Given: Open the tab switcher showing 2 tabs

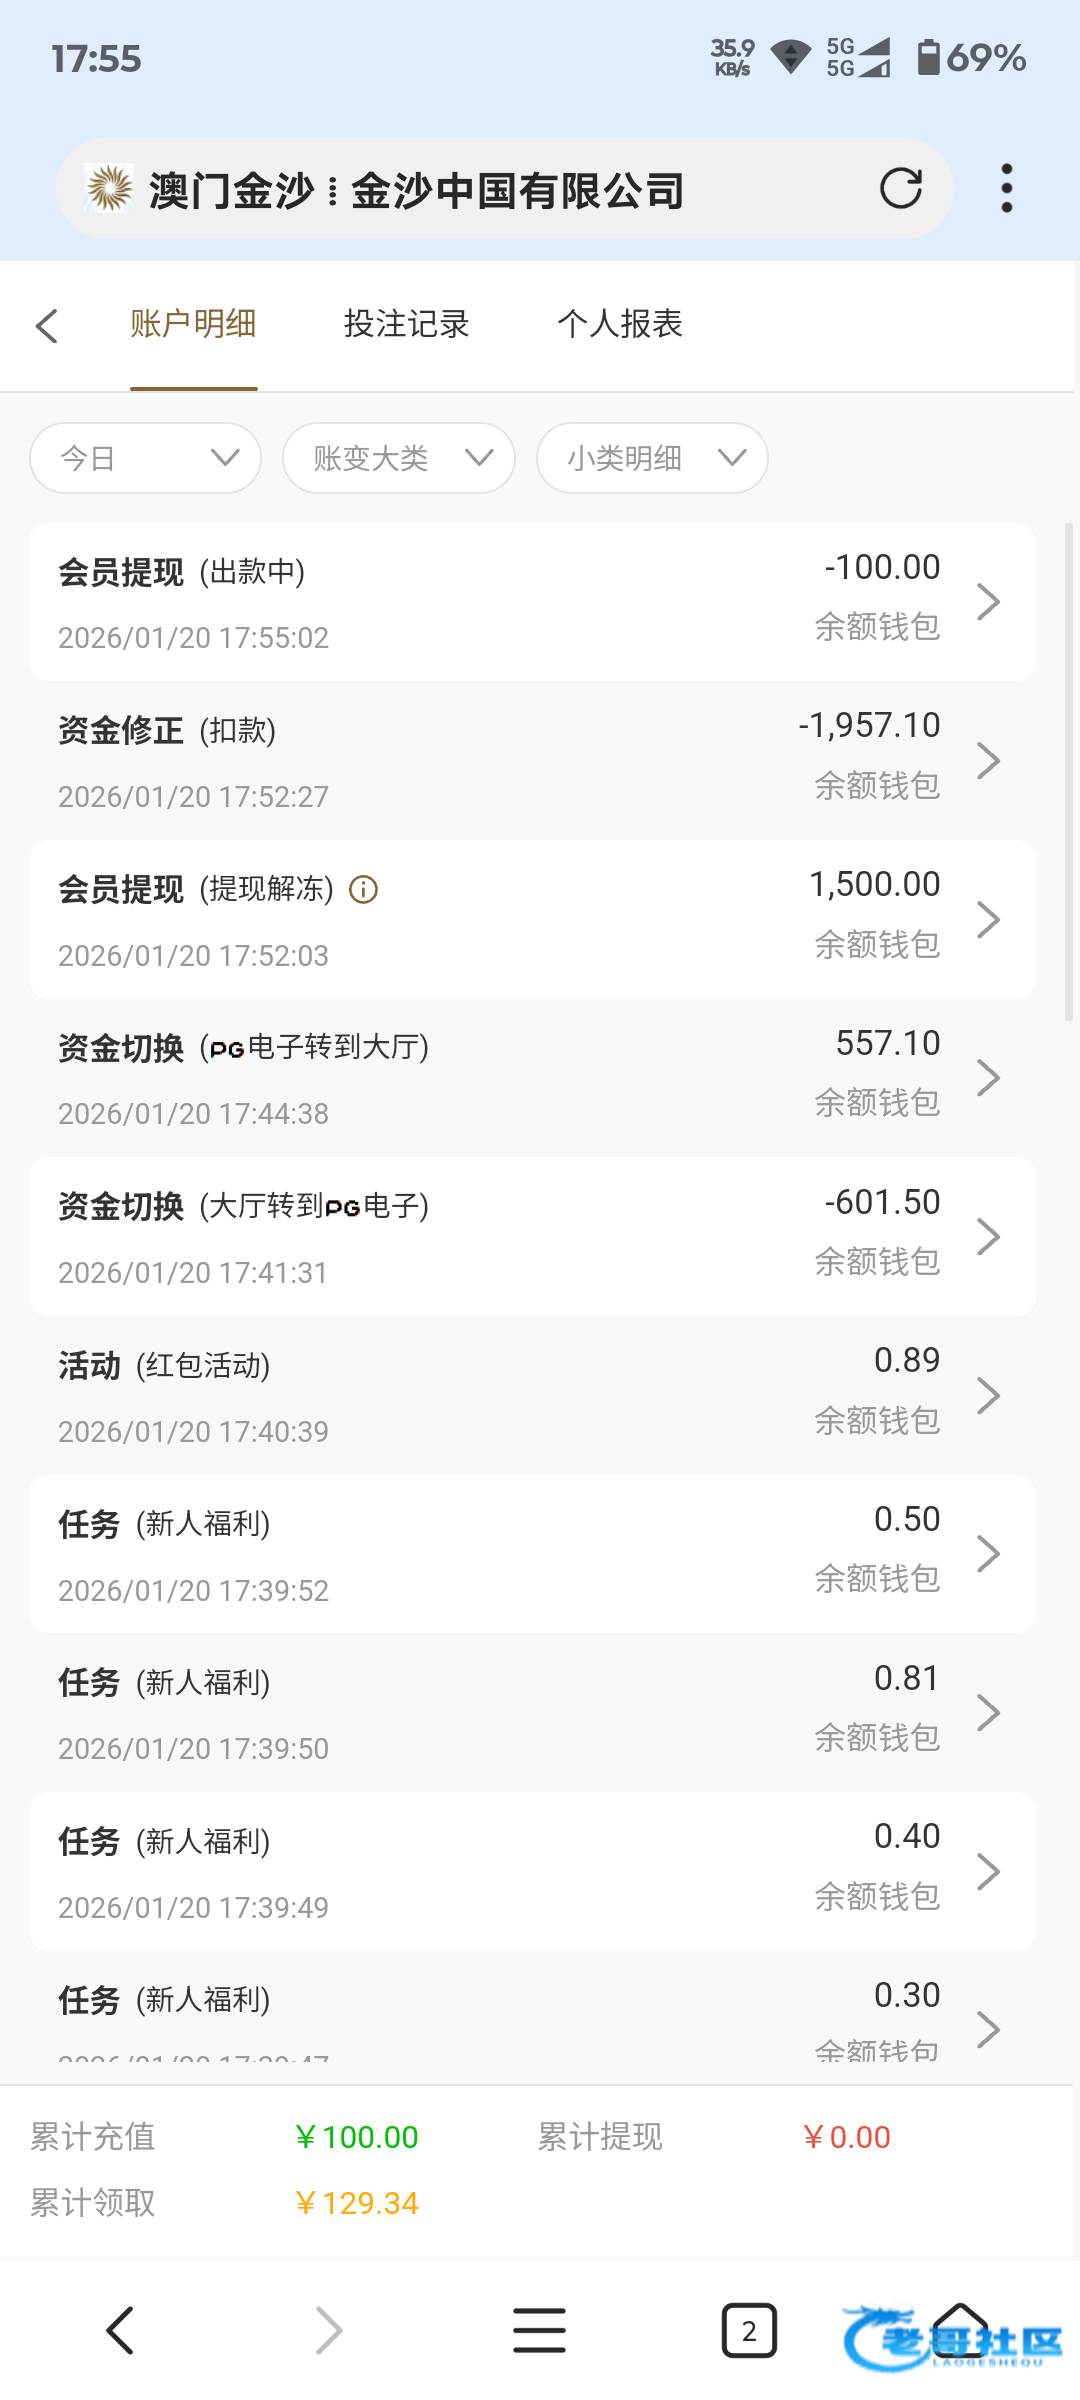Looking at the screenshot, I should pos(749,2330).
